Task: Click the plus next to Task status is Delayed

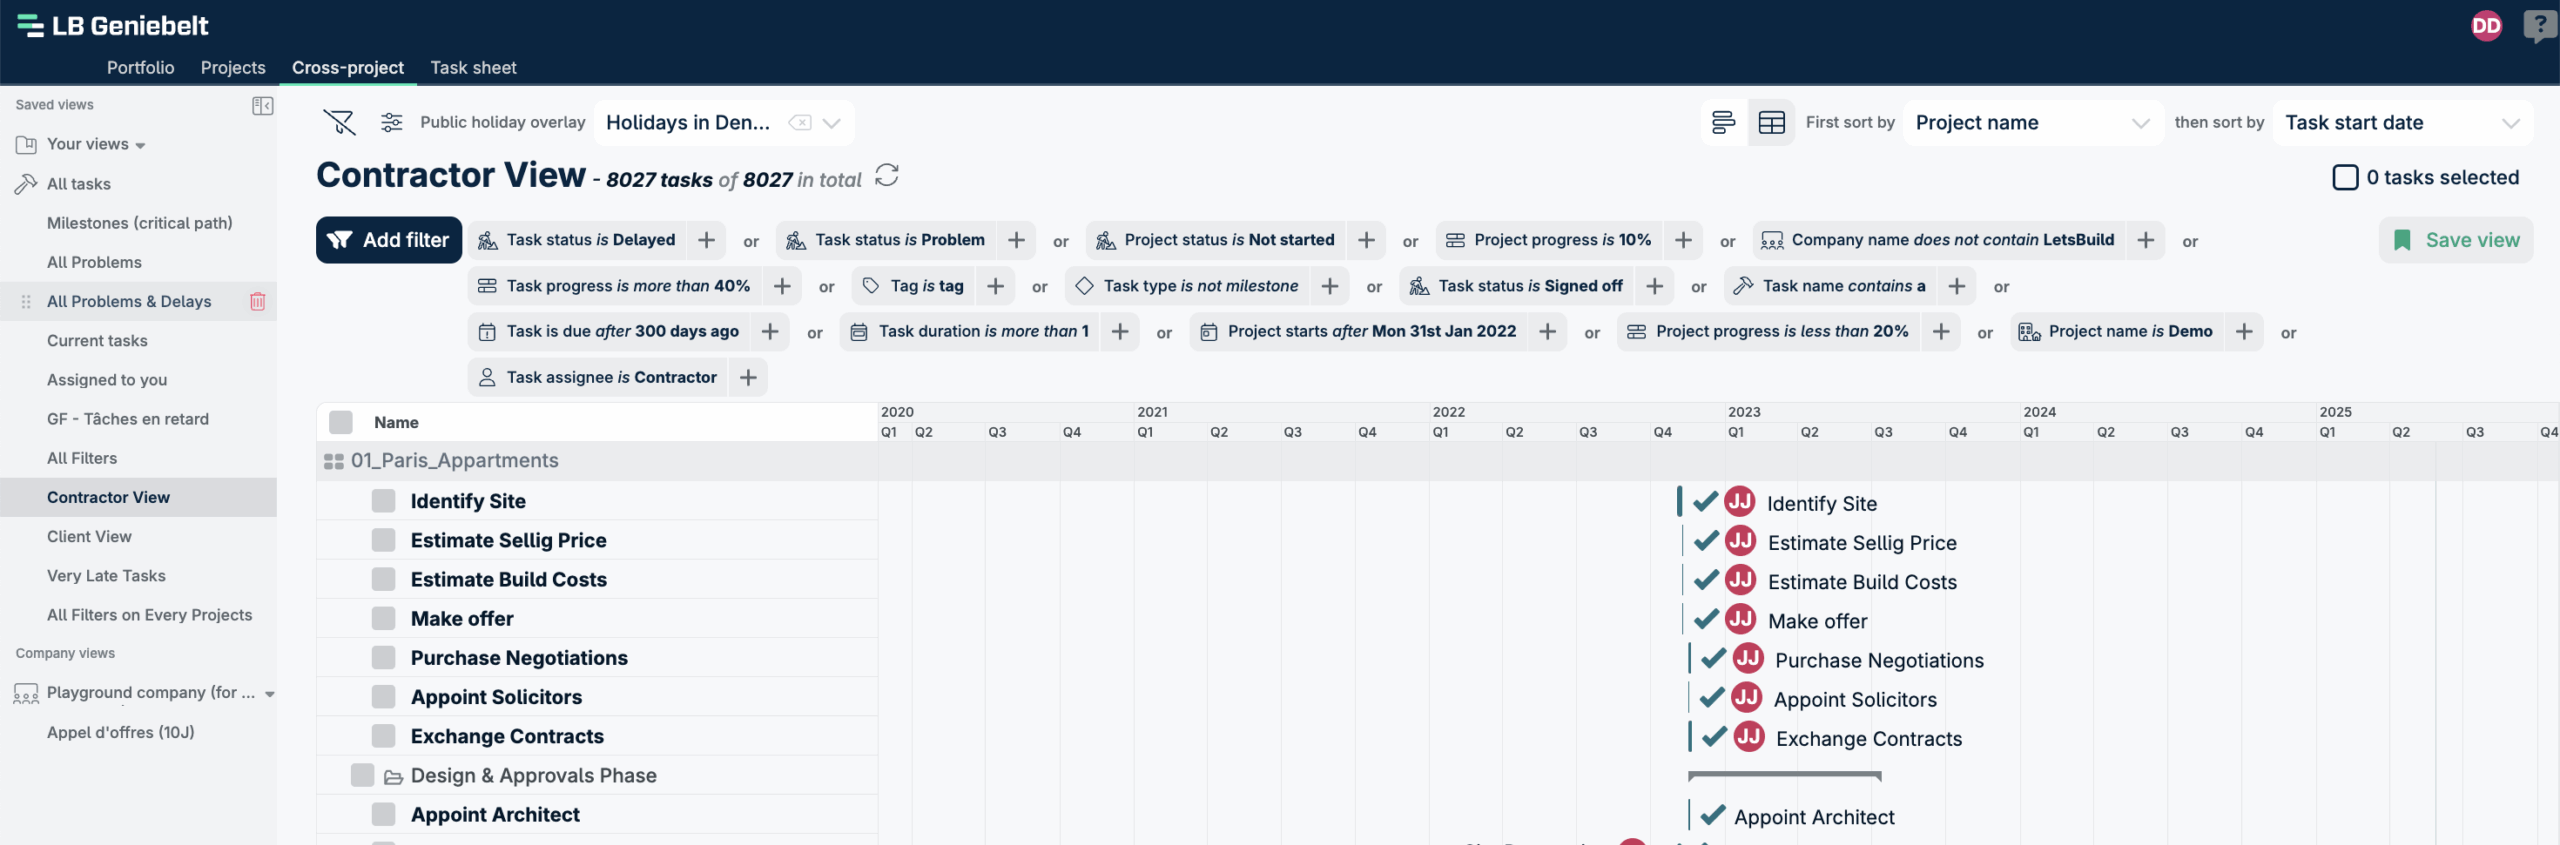Action: (x=706, y=240)
